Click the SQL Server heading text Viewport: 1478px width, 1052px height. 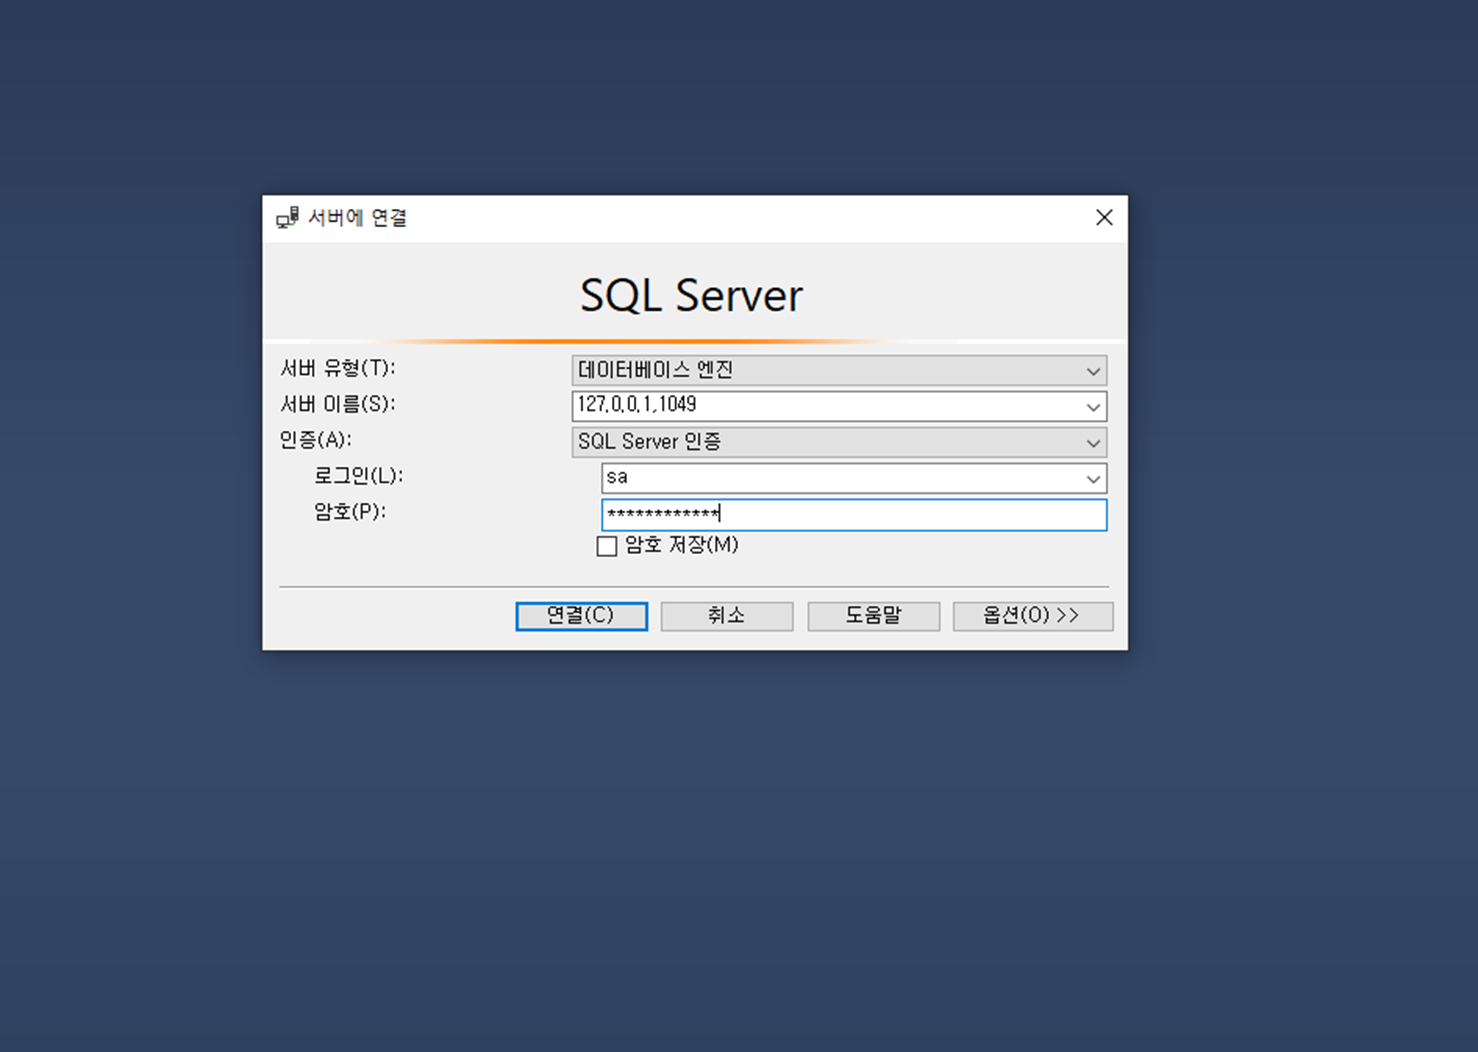coord(692,296)
